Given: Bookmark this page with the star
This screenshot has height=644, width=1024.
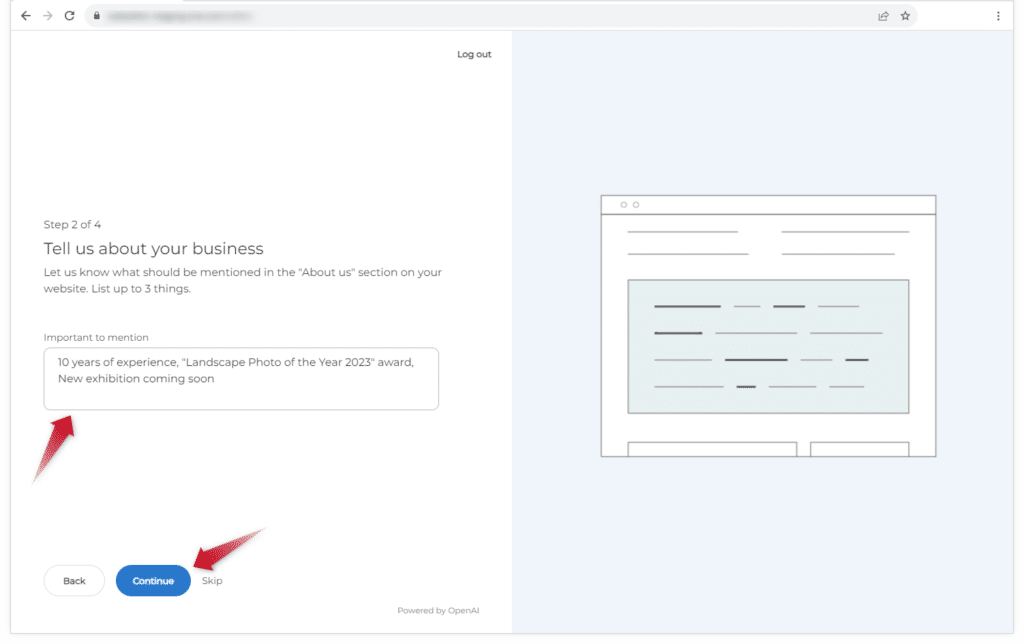Looking at the screenshot, I should (905, 16).
